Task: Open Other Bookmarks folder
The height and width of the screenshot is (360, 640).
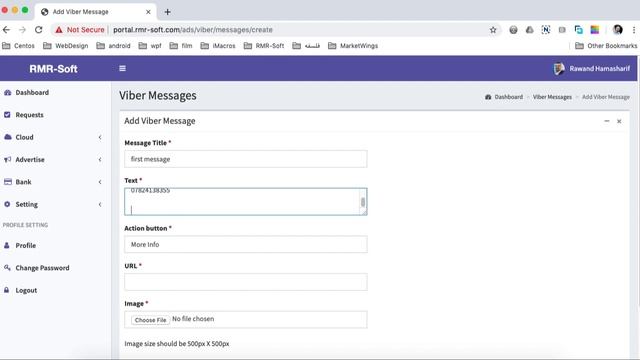Action: 606,46
